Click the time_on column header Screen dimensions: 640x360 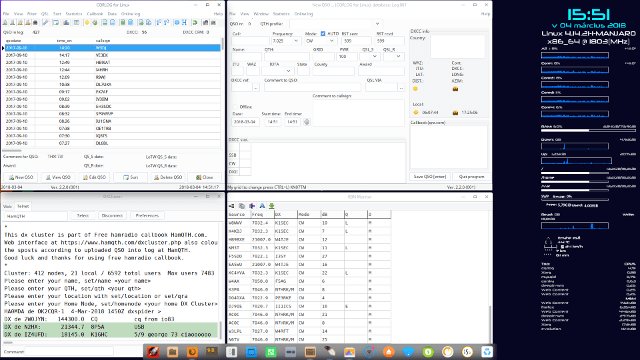64,41
